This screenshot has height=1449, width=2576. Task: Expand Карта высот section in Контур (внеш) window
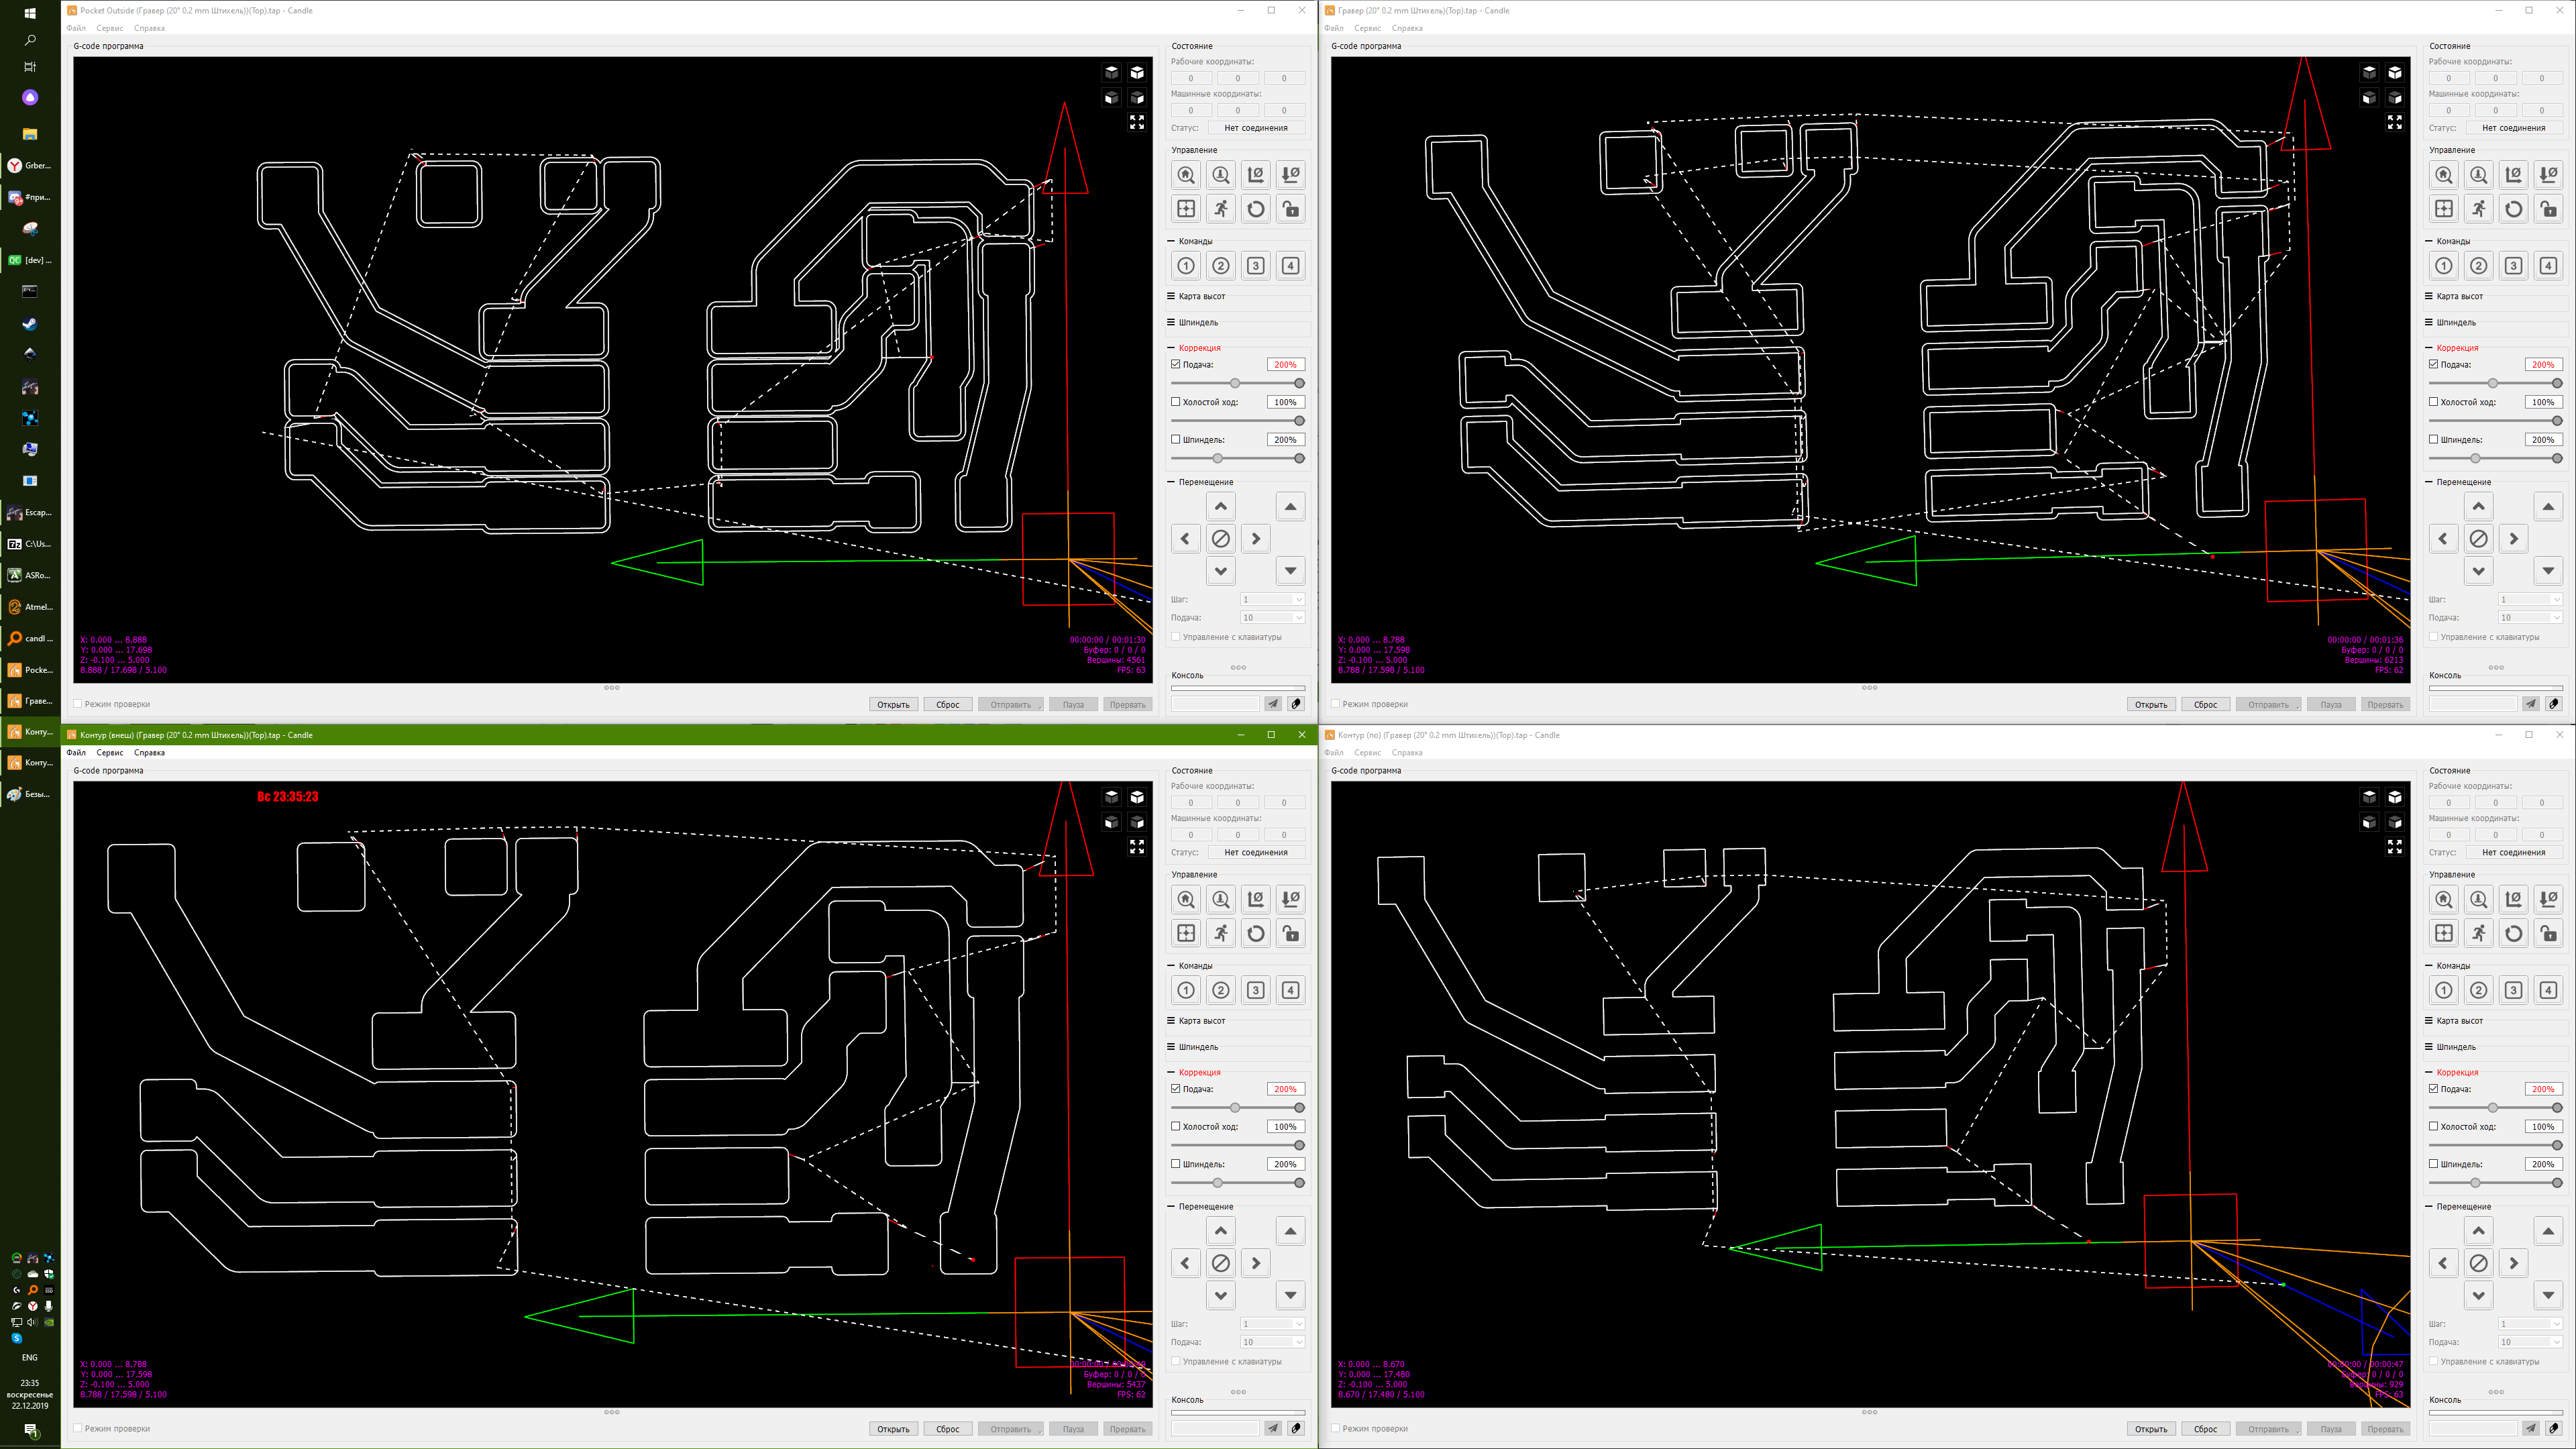[1201, 1021]
